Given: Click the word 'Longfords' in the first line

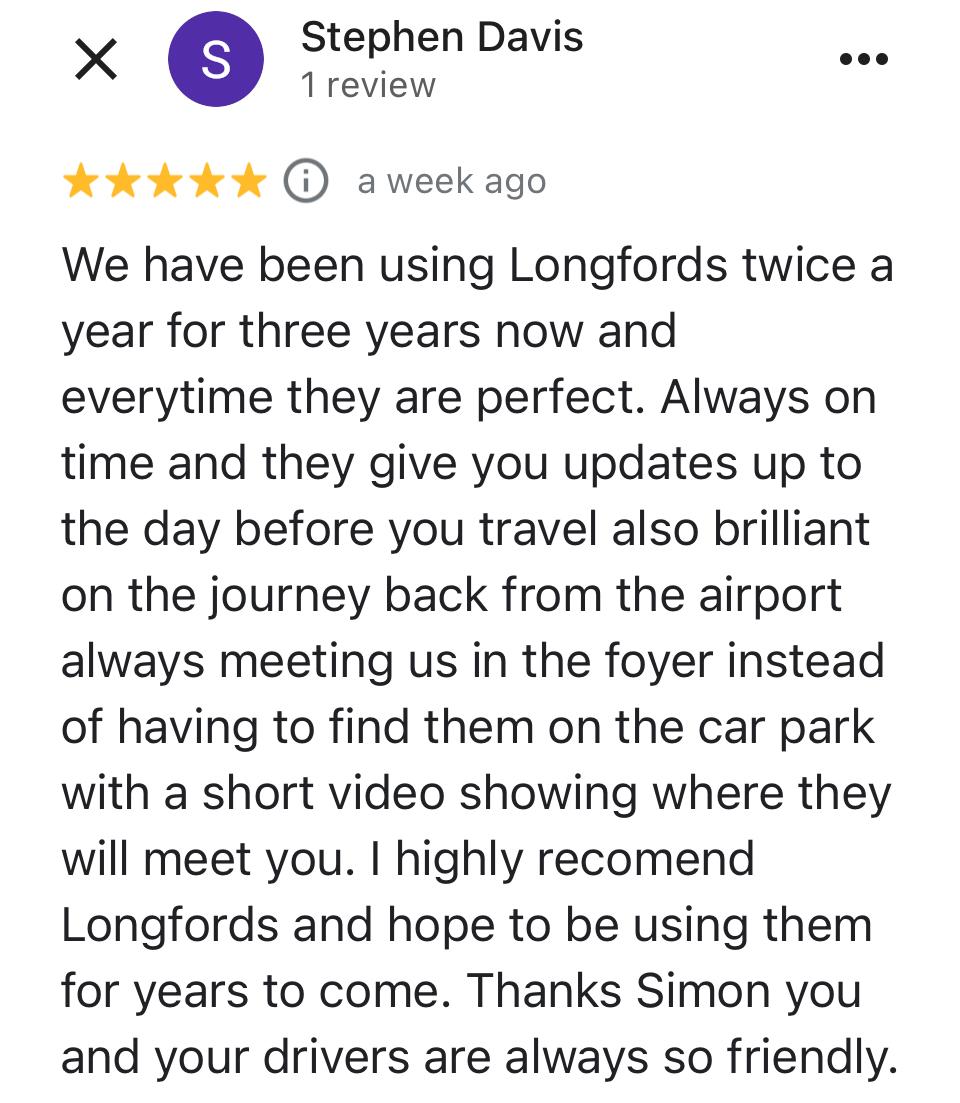Looking at the screenshot, I should pos(617,267).
